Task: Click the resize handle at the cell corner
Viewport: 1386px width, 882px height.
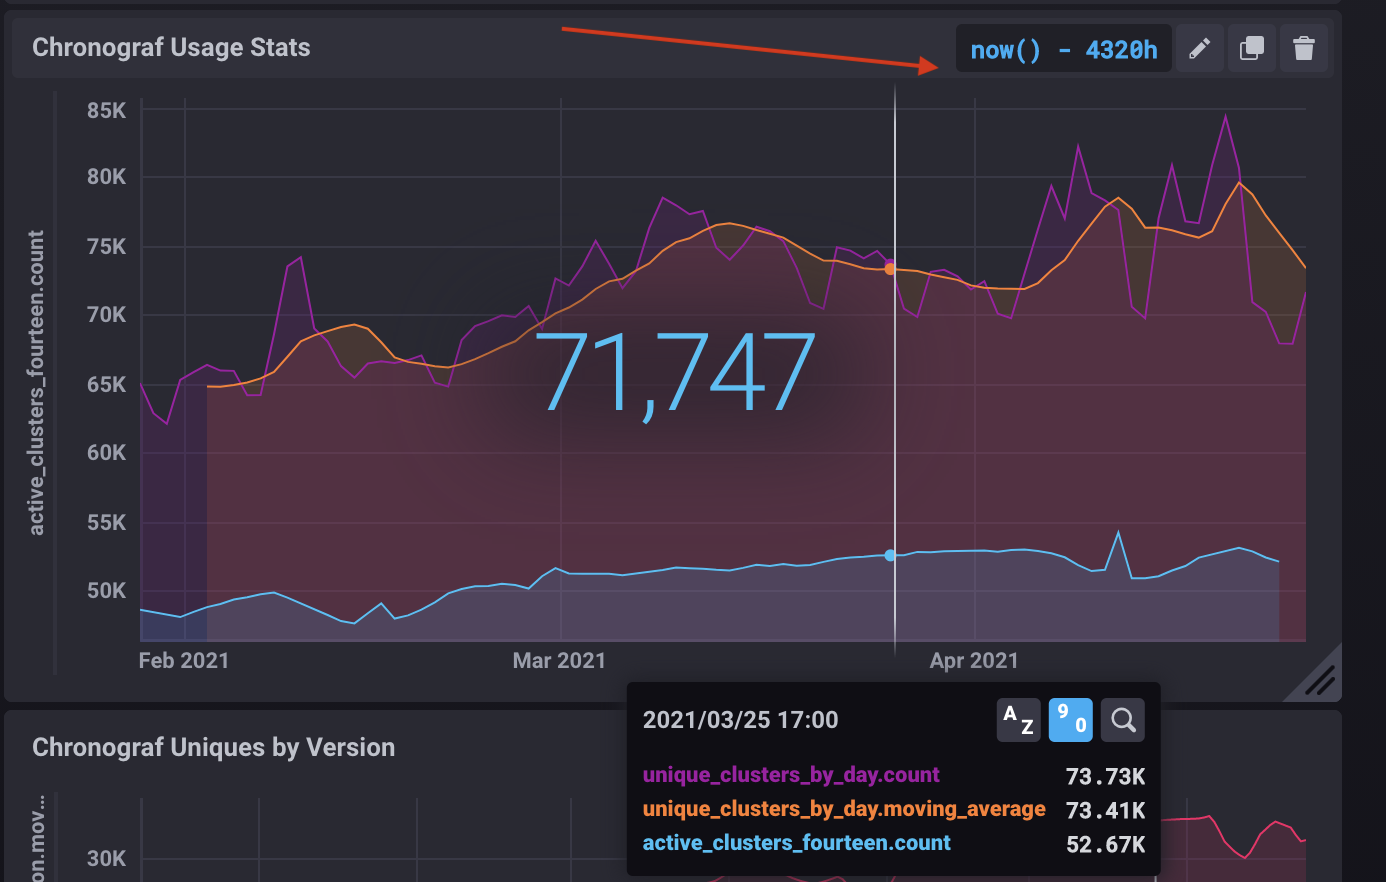Action: click(1320, 677)
